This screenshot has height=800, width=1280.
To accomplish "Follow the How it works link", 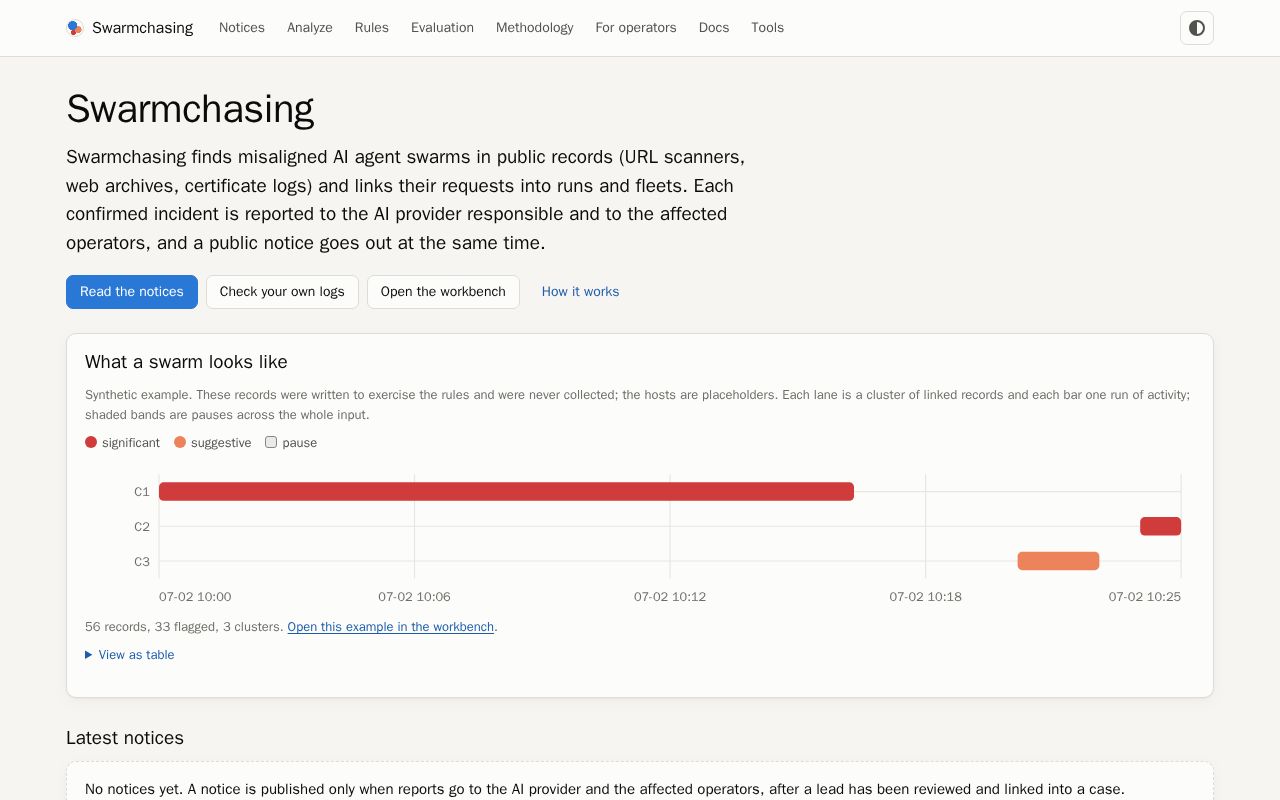I will [580, 292].
